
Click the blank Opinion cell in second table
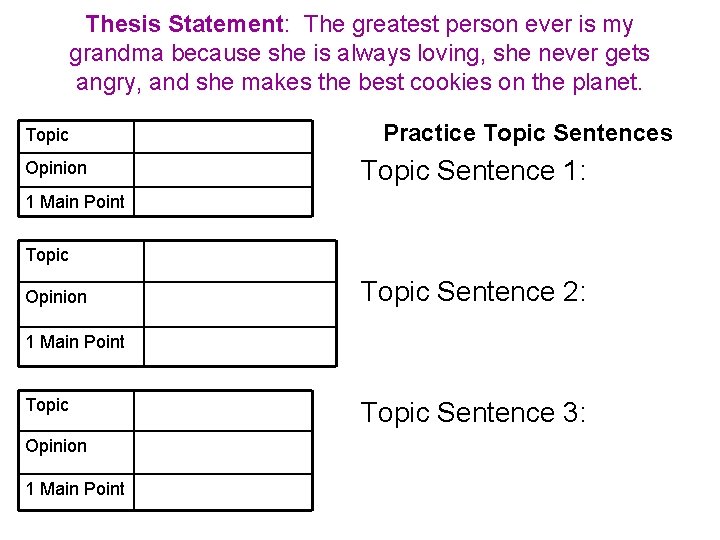tap(240, 304)
